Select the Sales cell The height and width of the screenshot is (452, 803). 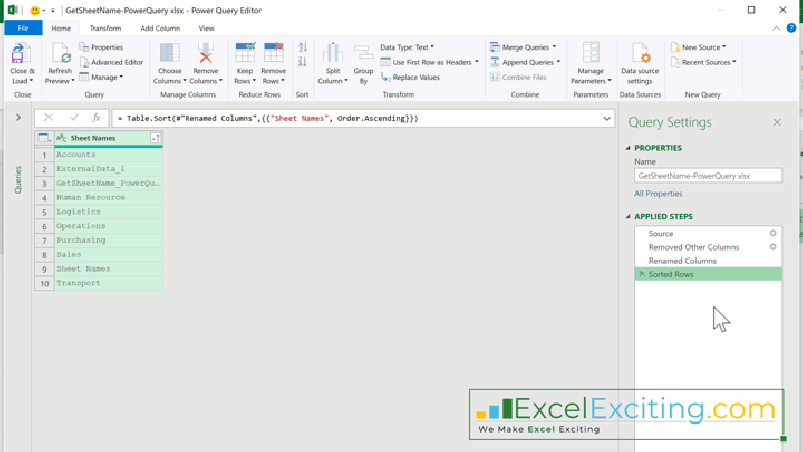pyautogui.click(x=109, y=254)
